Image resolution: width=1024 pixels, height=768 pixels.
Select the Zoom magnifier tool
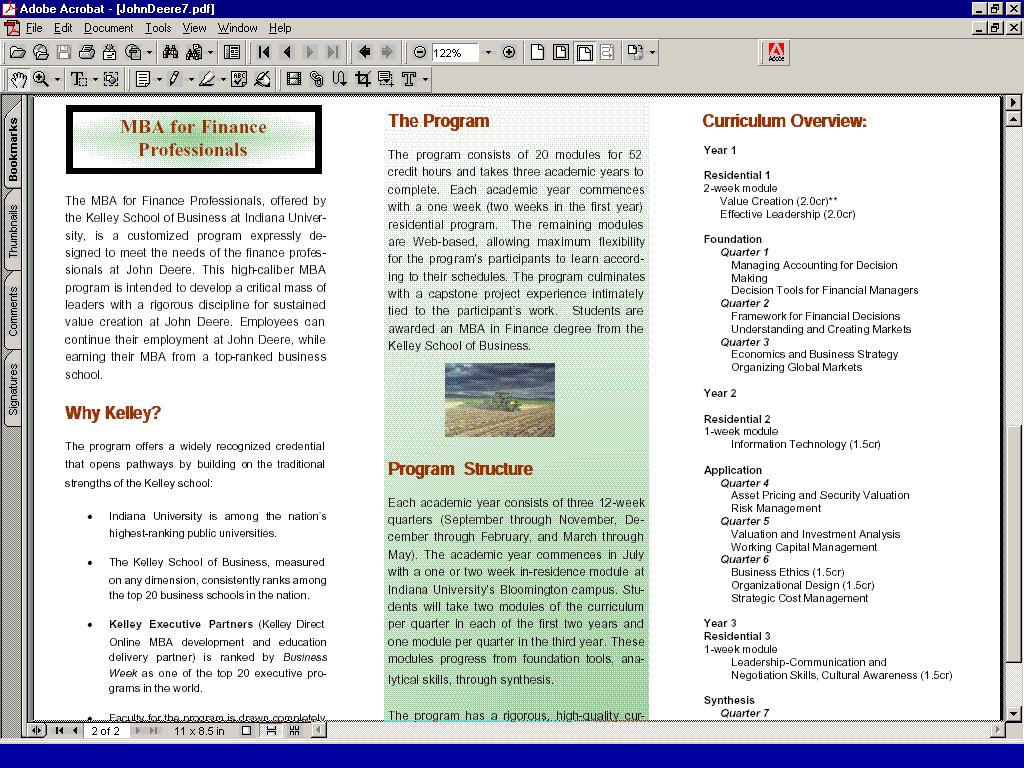pos(41,80)
